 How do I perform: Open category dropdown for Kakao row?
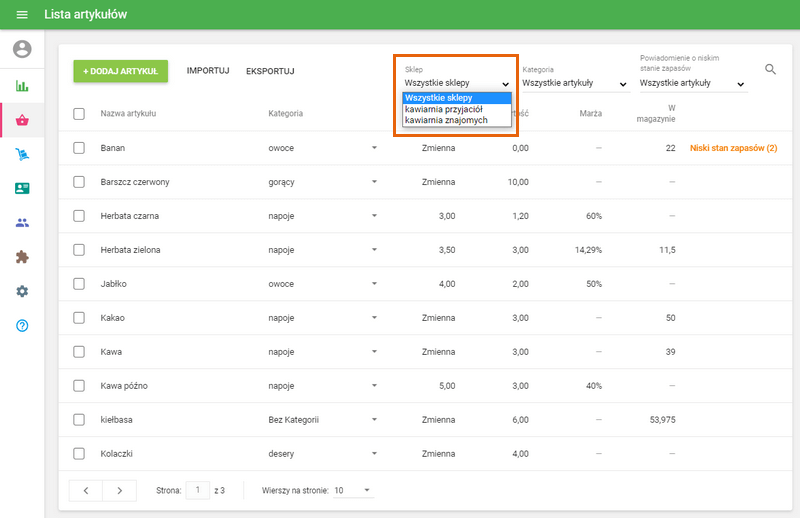pos(374,318)
